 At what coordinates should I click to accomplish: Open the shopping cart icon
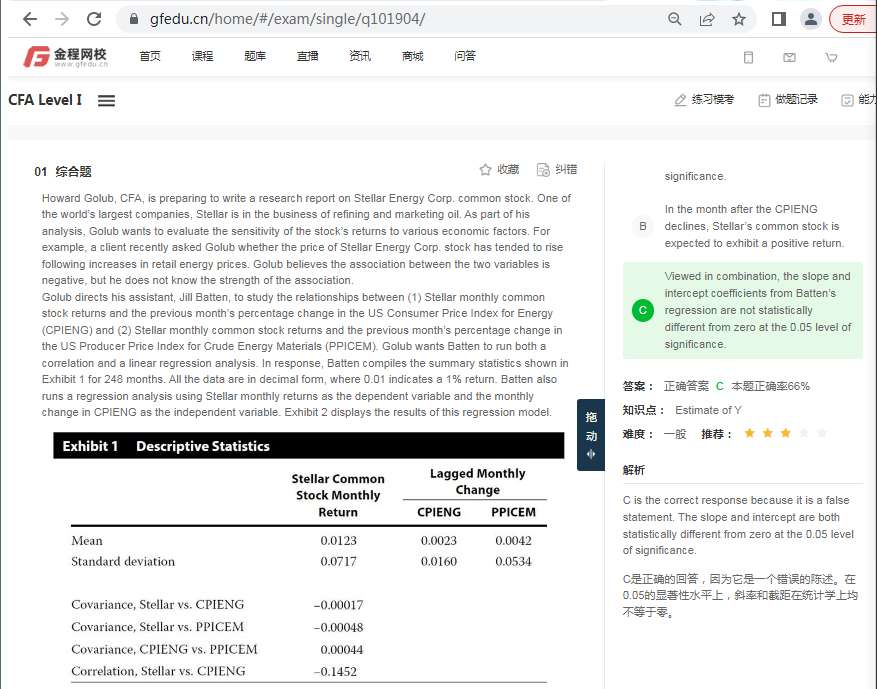831,57
